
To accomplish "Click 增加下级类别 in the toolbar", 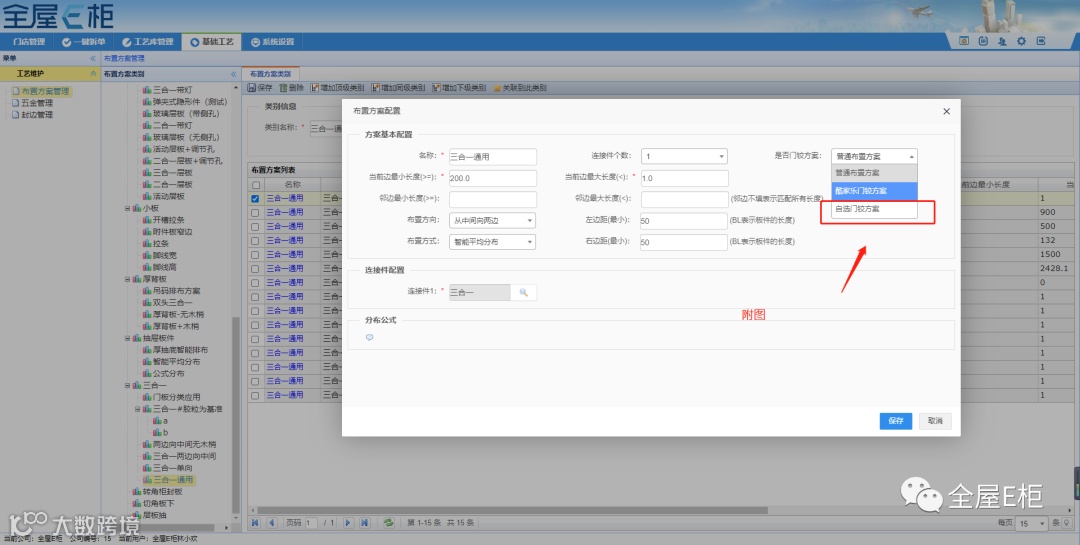I will click(x=459, y=88).
